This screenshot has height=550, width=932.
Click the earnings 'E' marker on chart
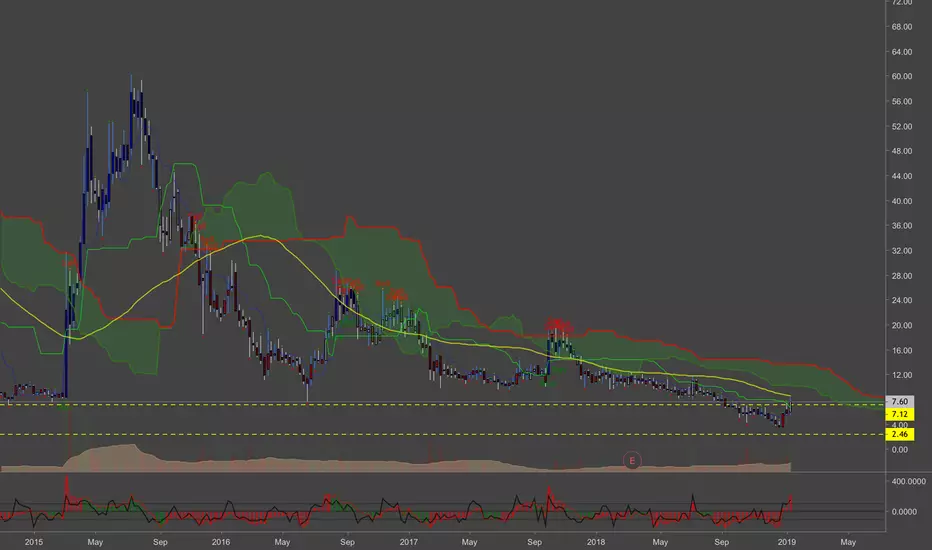(632, 460)
